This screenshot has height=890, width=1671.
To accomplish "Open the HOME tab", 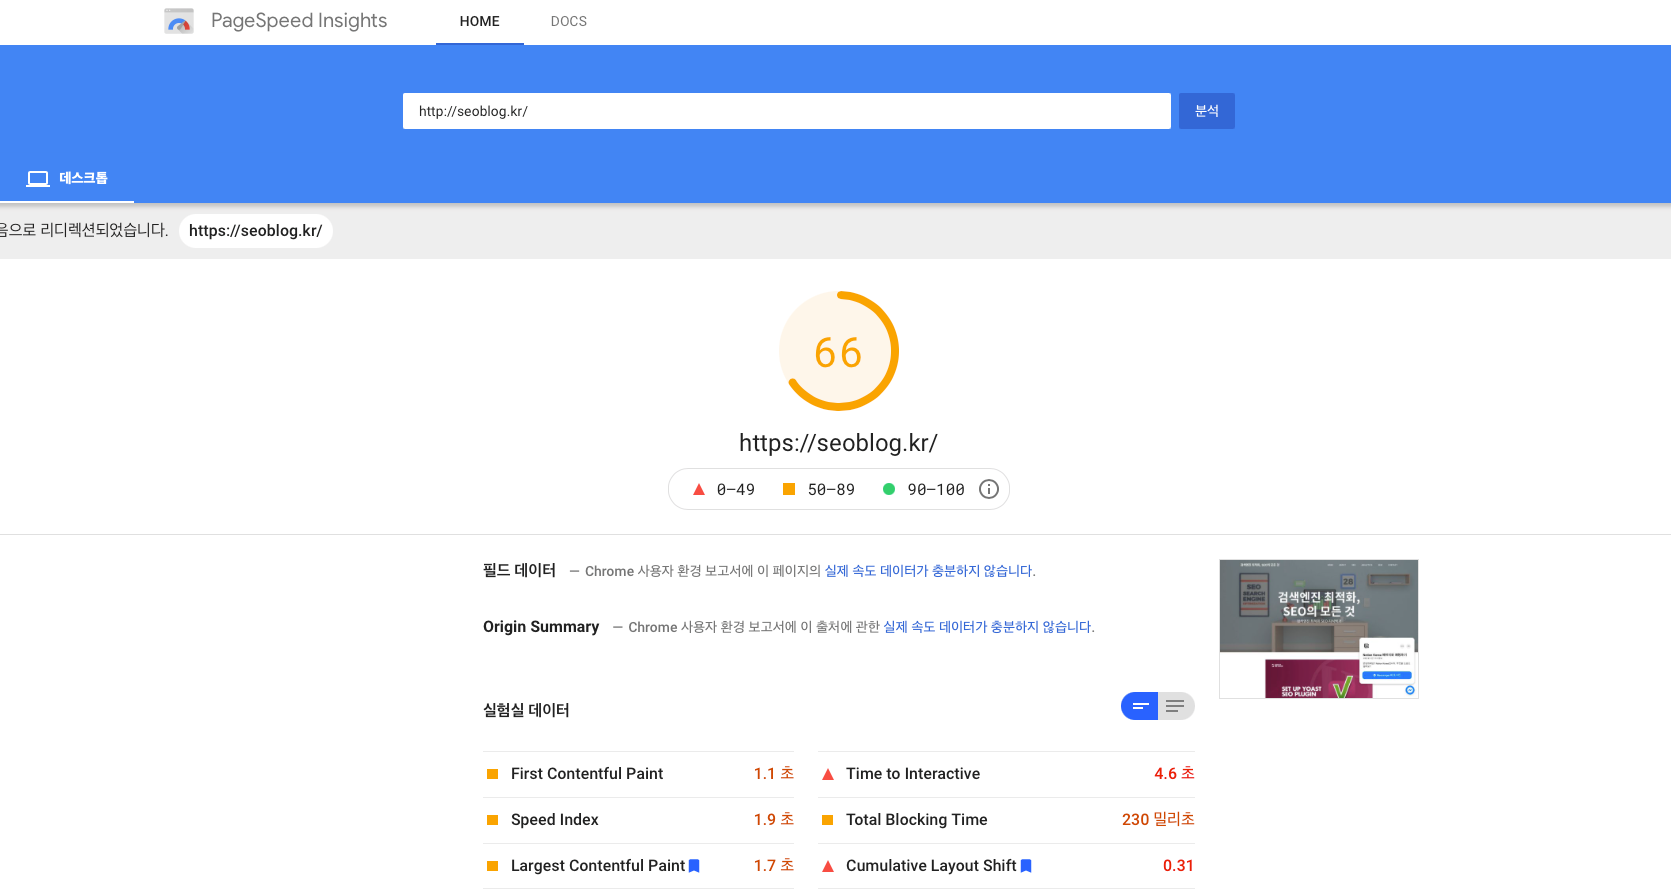I will (x=480, y=21).
